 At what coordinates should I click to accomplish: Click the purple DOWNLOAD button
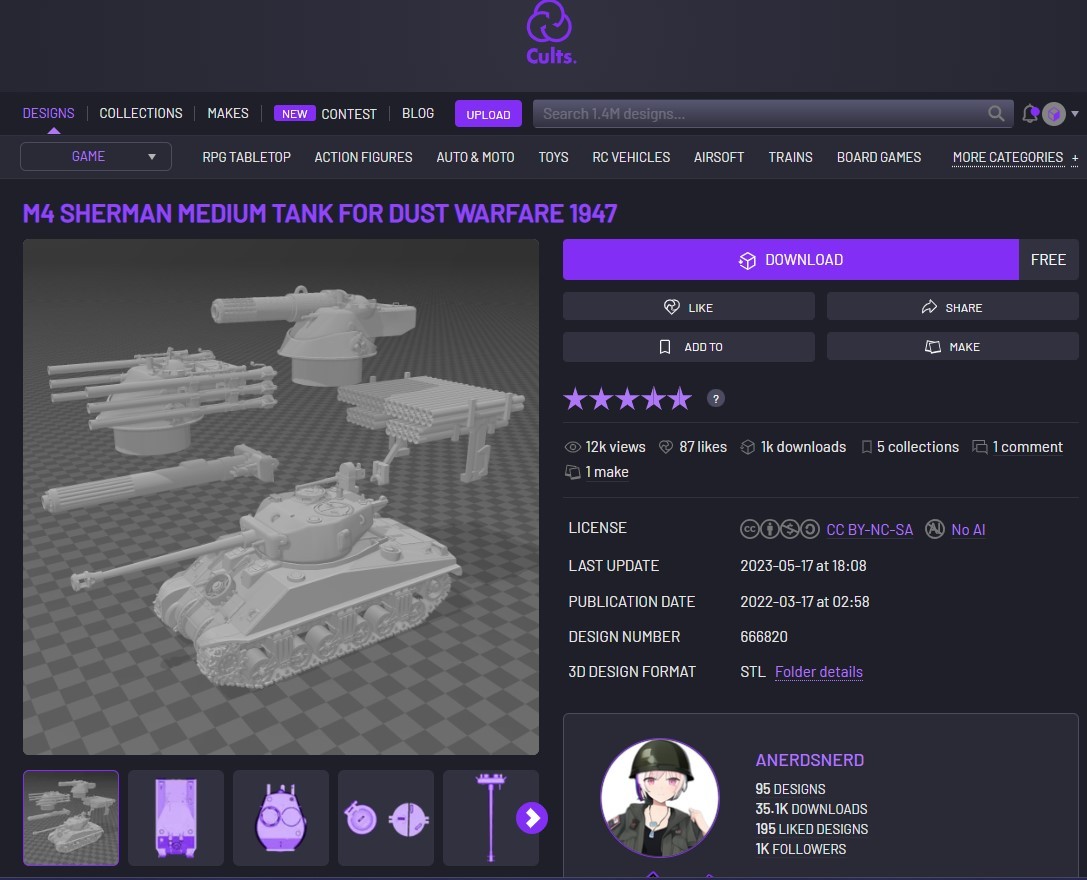790,259
